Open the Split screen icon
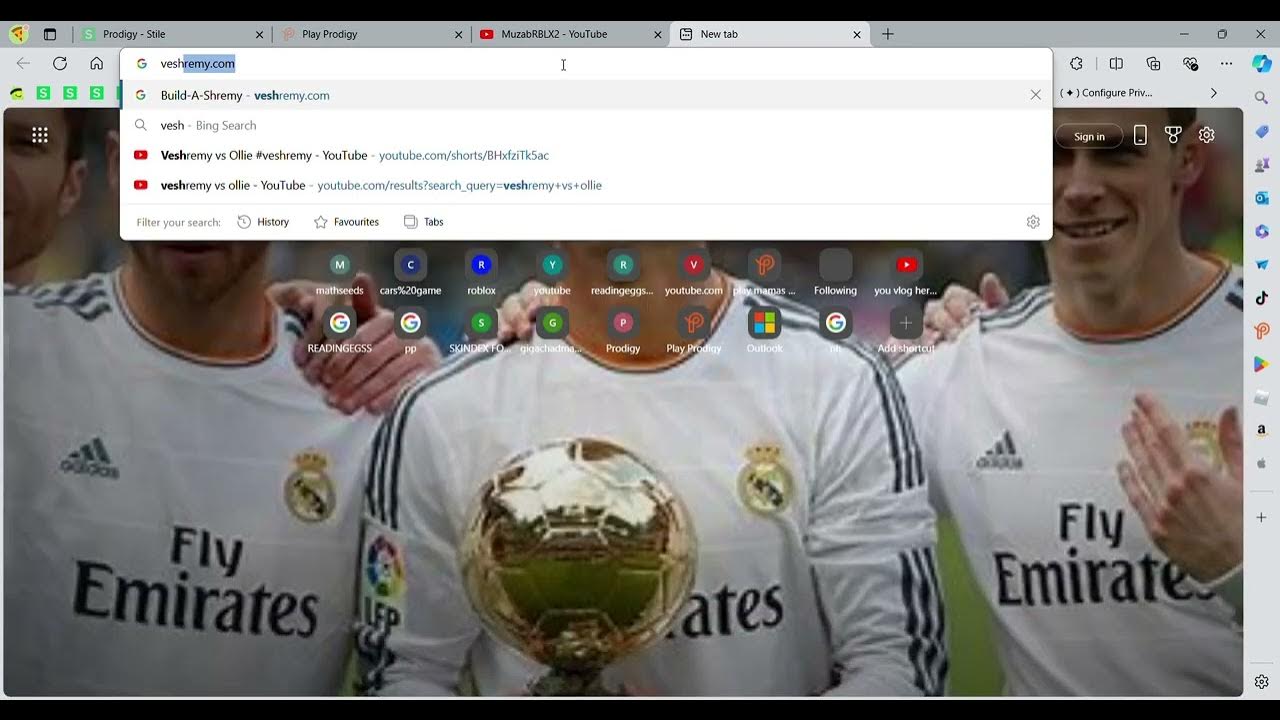1280x720 pixels. [x=1116, y=63]
